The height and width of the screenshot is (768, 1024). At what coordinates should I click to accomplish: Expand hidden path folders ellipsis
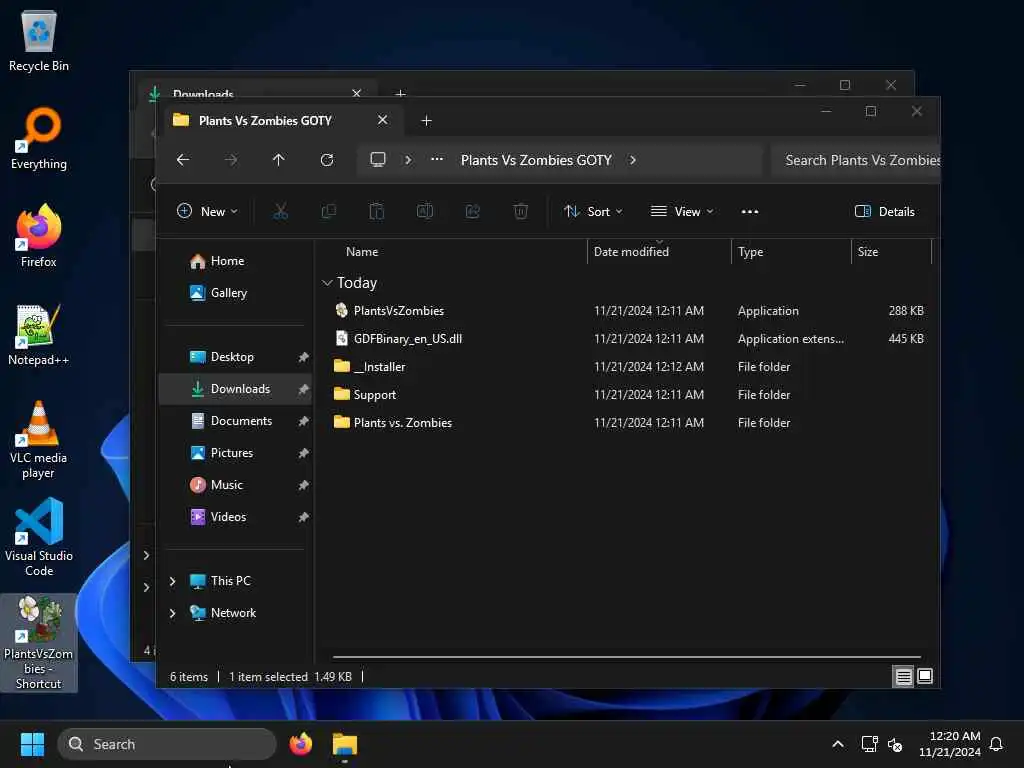pyautogui.click(x=437, y=159)
